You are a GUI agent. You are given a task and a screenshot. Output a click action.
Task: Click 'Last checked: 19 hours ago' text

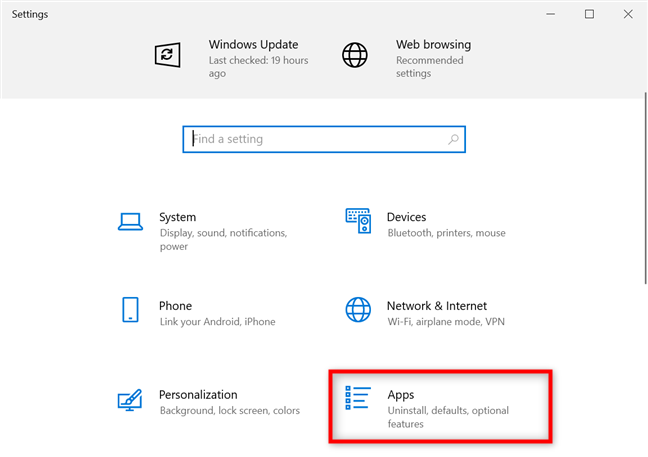tap(258, 67)
